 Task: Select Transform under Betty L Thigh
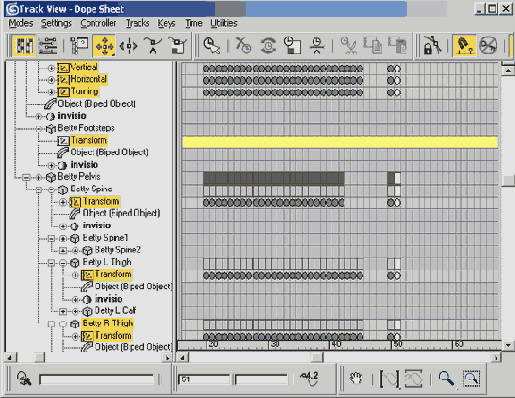(x=113, y=274)
